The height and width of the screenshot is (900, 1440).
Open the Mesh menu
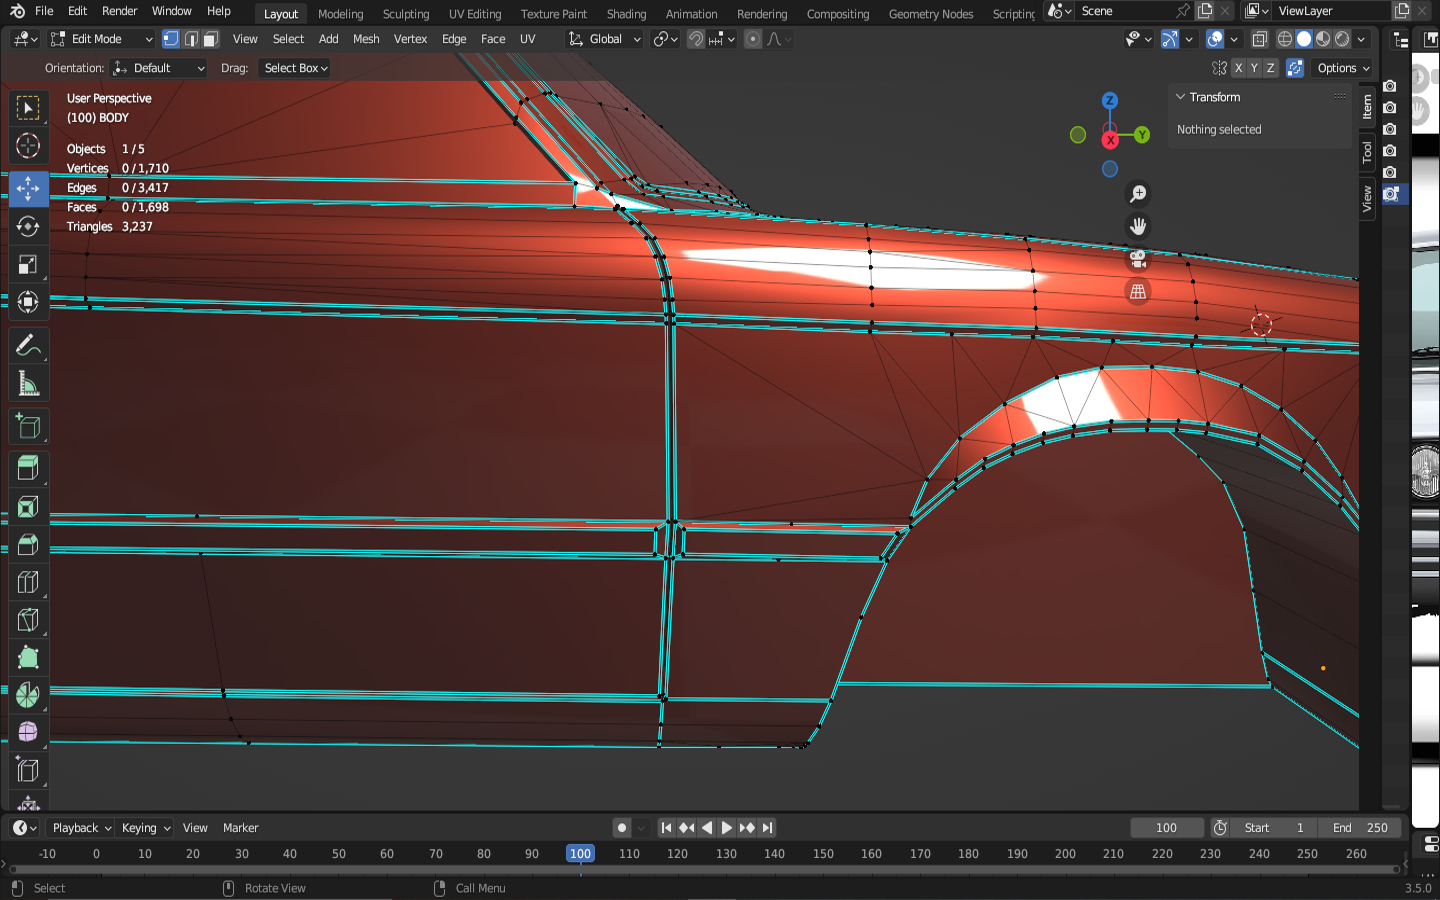point(366,39)
